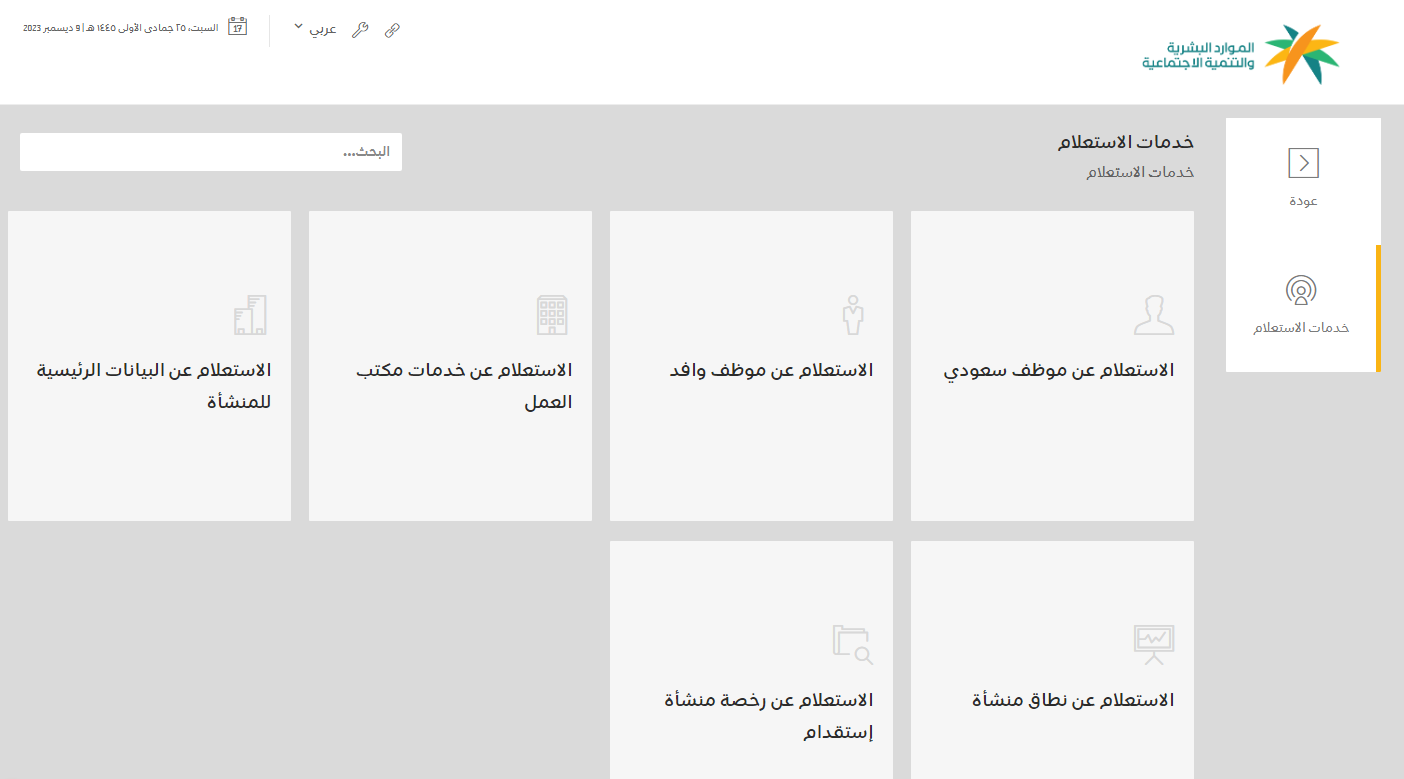Image resolution: width=1404 pixels, height=779 pixels.
Task: Select the خدمات الاستعلام sidebar icon
Action: [1301, 290]
